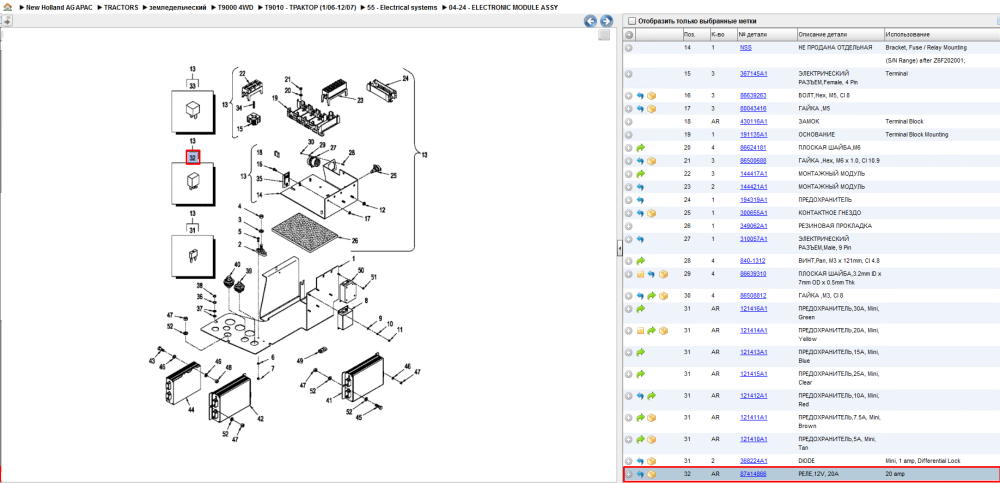The height and width of the screenshot is (483, 1000).
Task: Click blue arrow icon for part 121412A1
Action: point(640,396)
